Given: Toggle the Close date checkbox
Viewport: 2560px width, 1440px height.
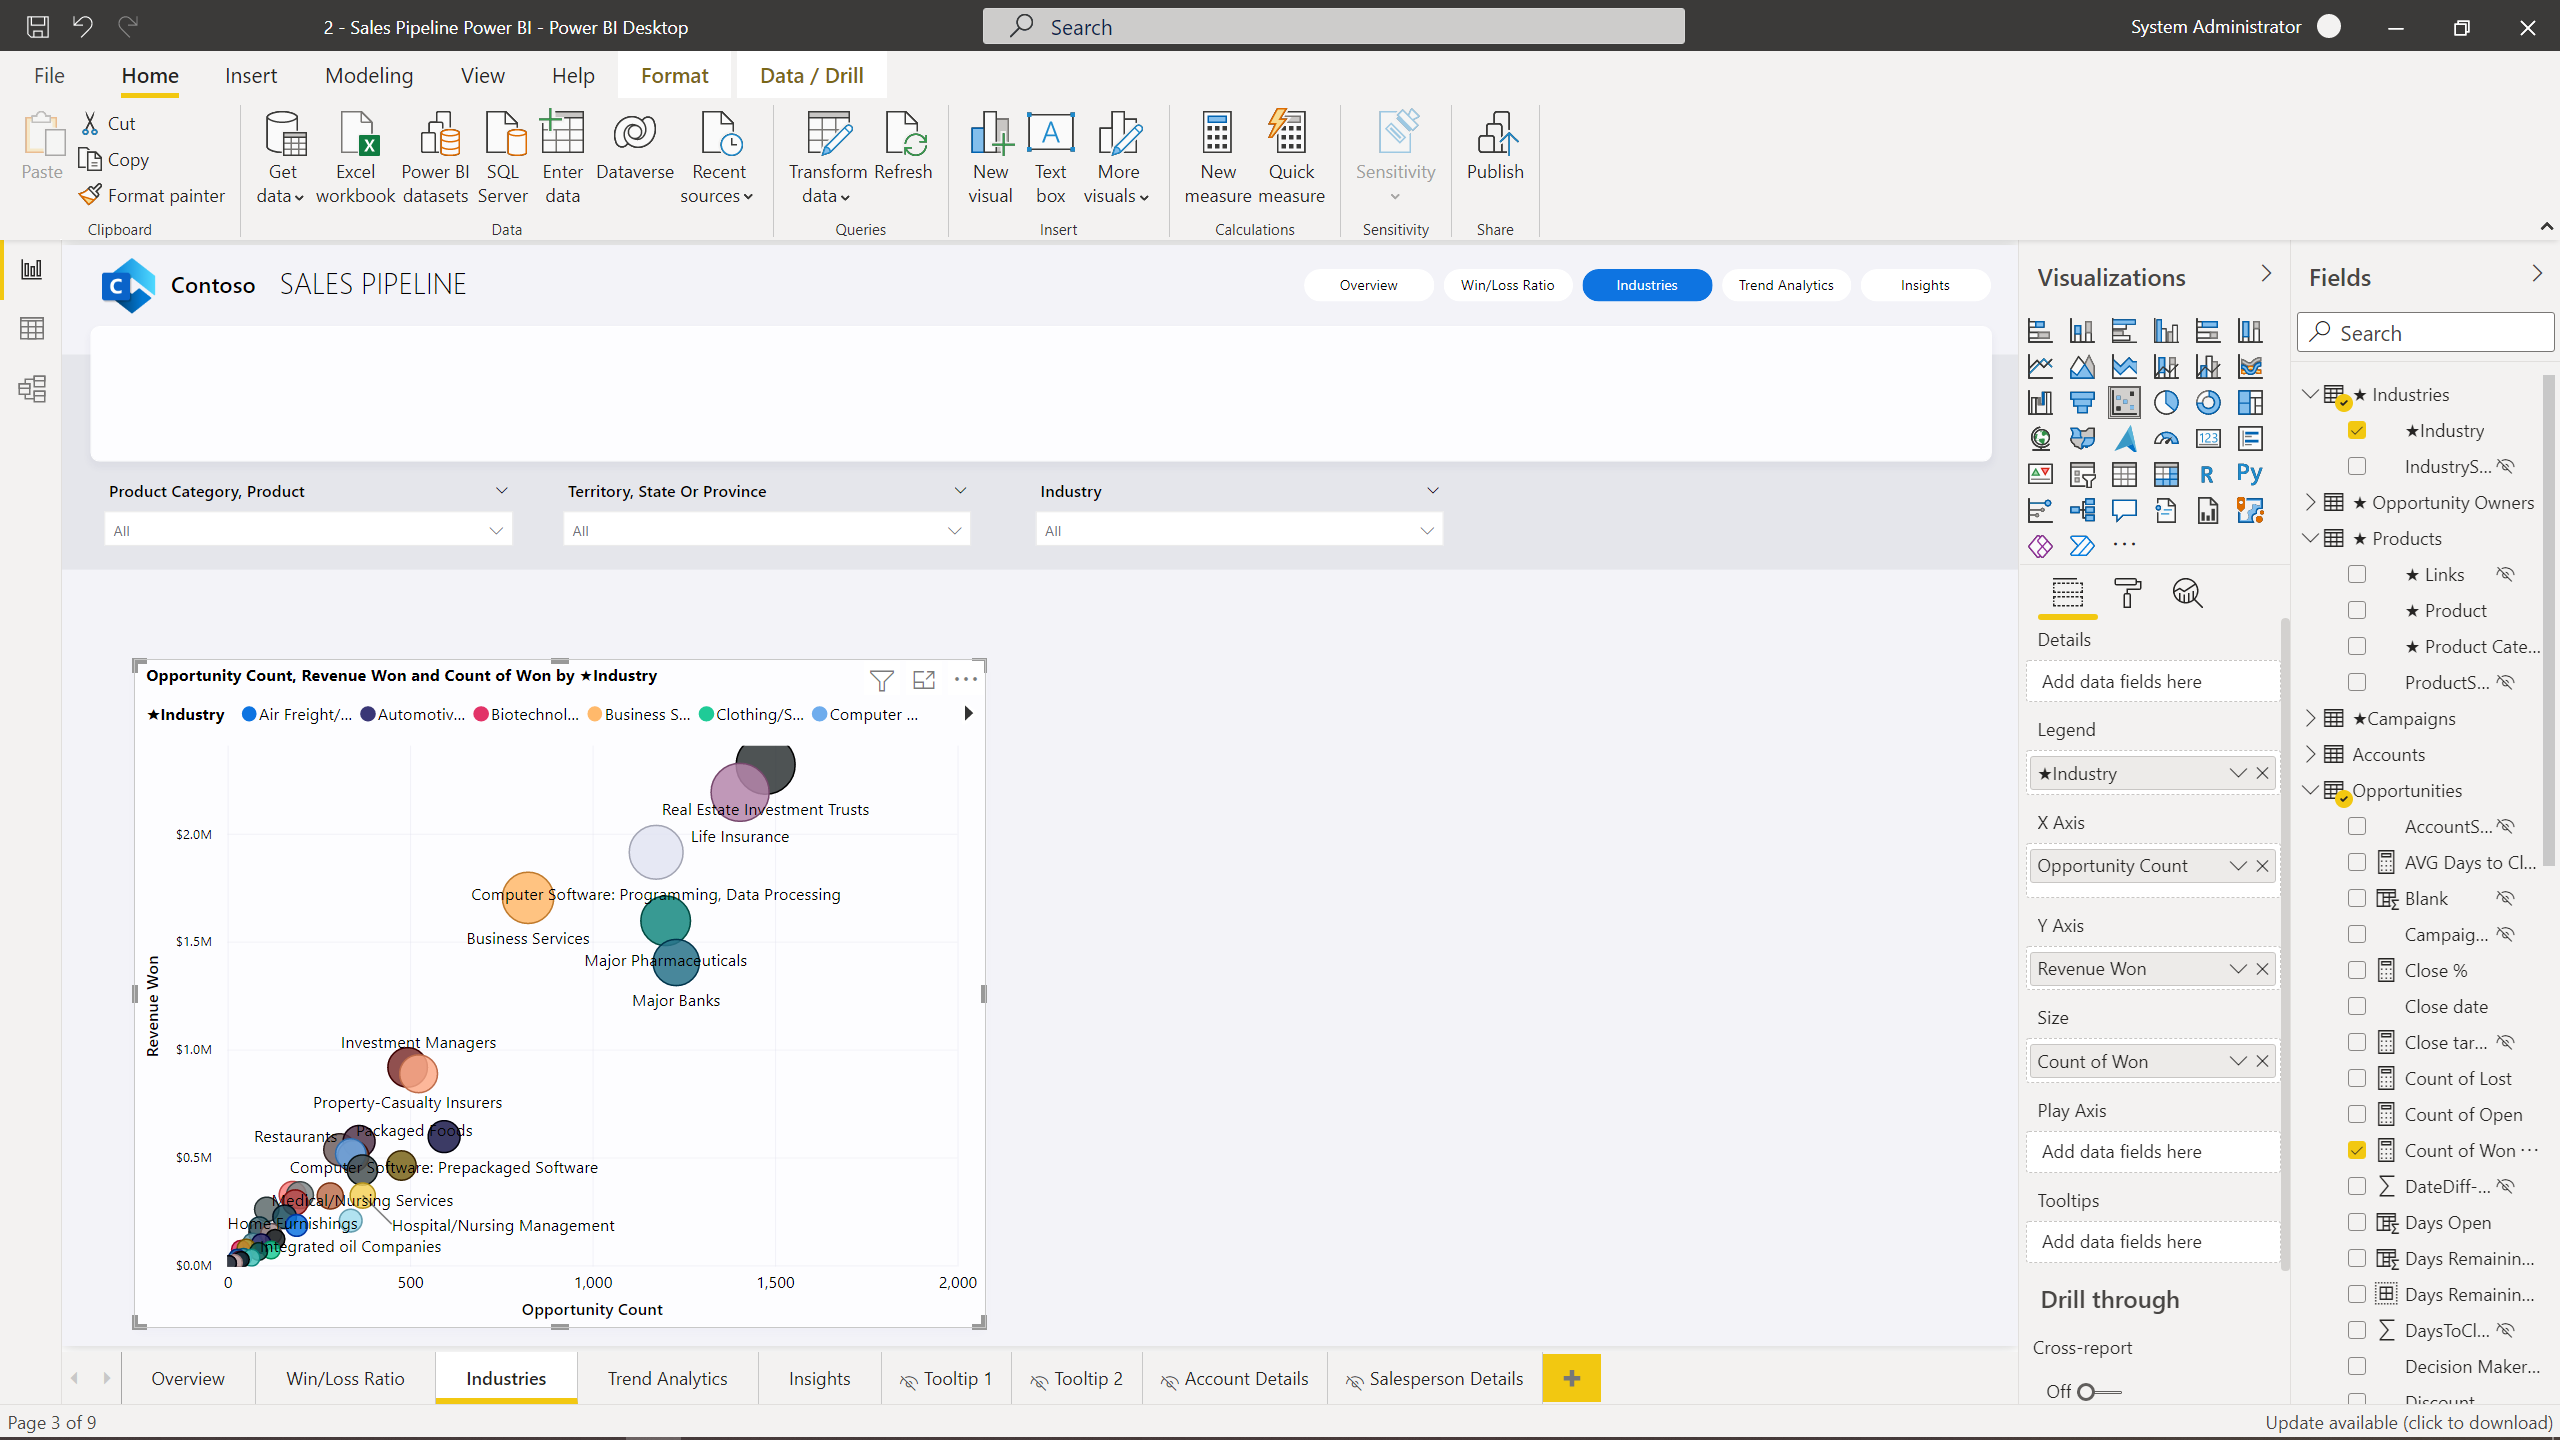Looking at the screenshot, I should point(2357,1006).
